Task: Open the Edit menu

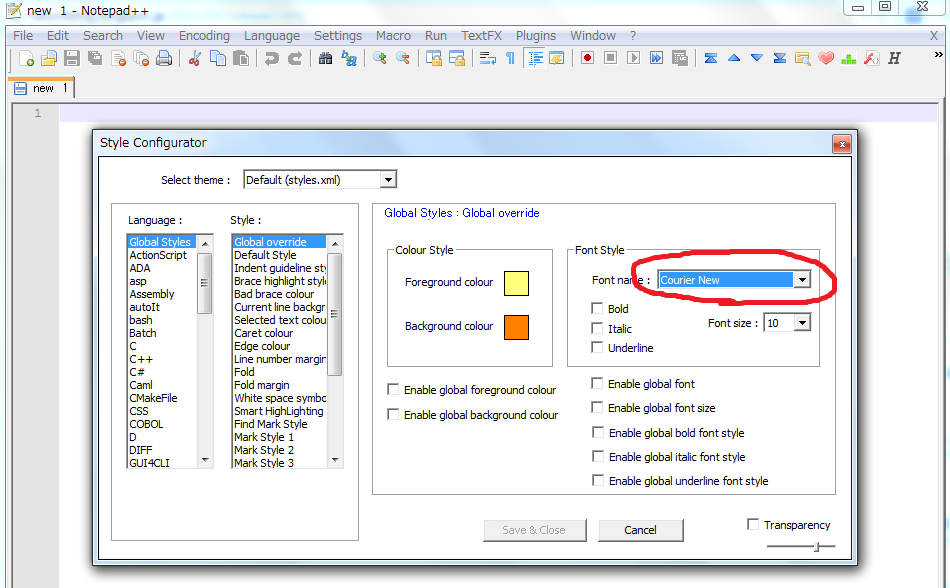Action: click(x=58, y=36)
